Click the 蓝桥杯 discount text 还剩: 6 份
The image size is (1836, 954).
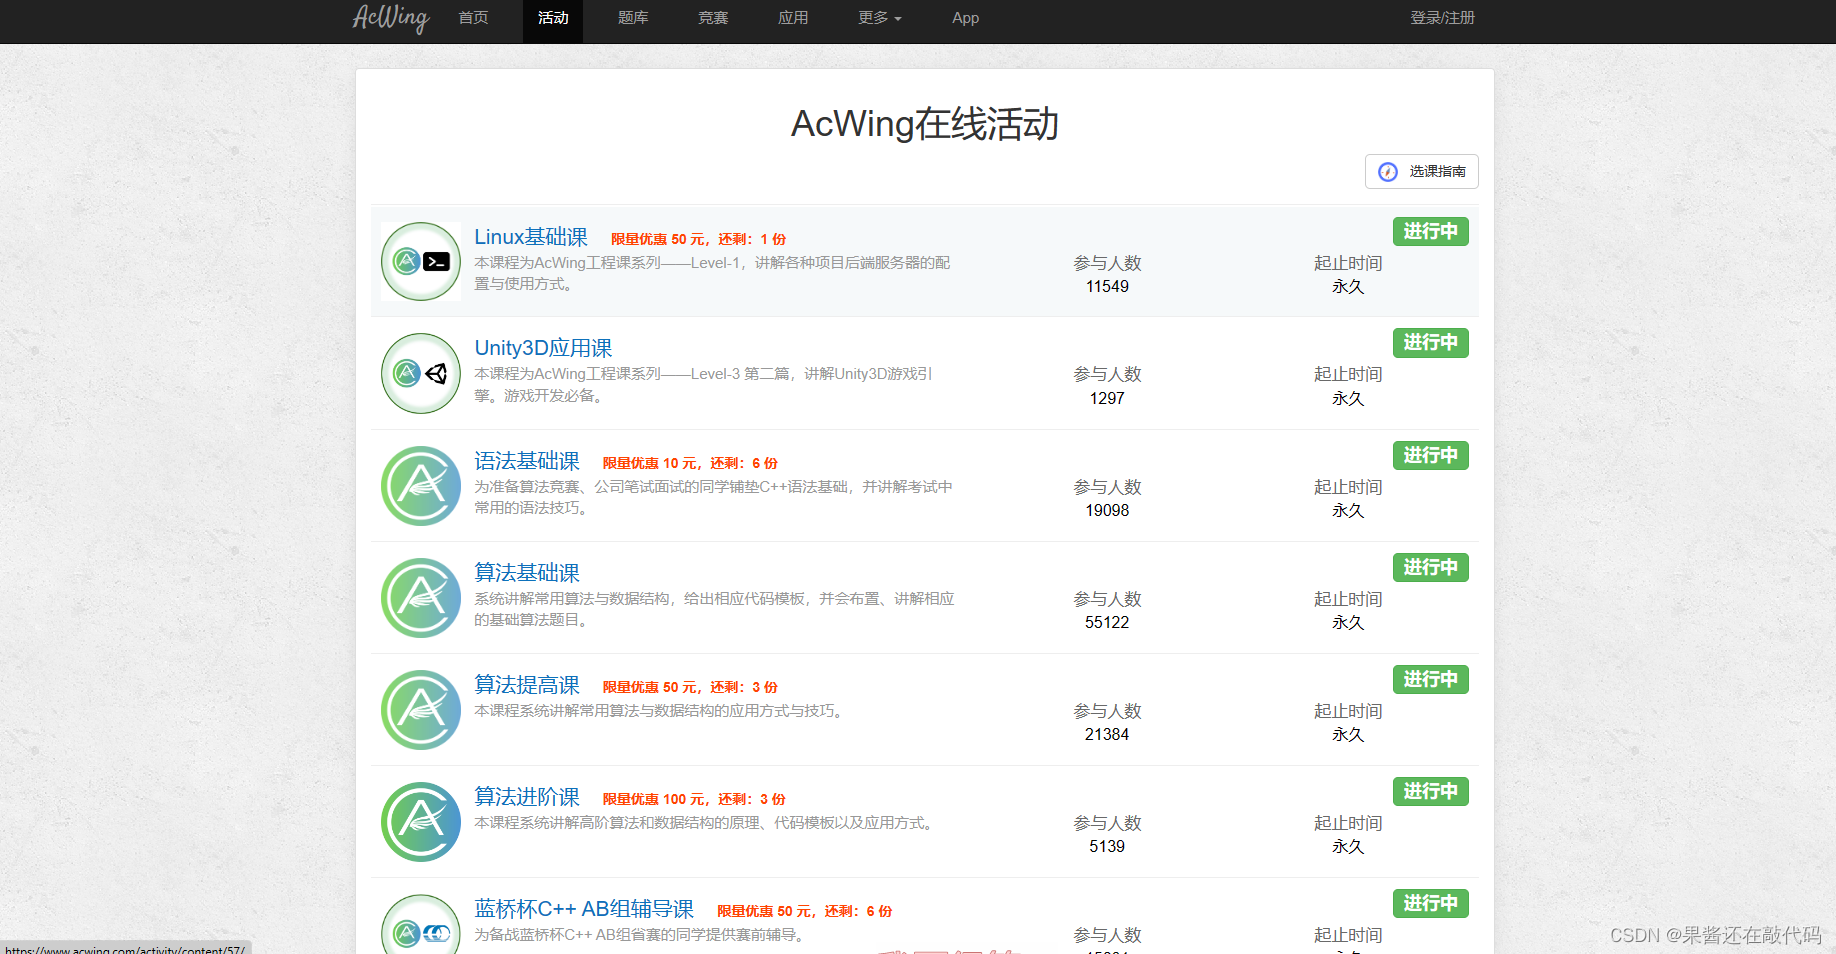coord(858,912)
